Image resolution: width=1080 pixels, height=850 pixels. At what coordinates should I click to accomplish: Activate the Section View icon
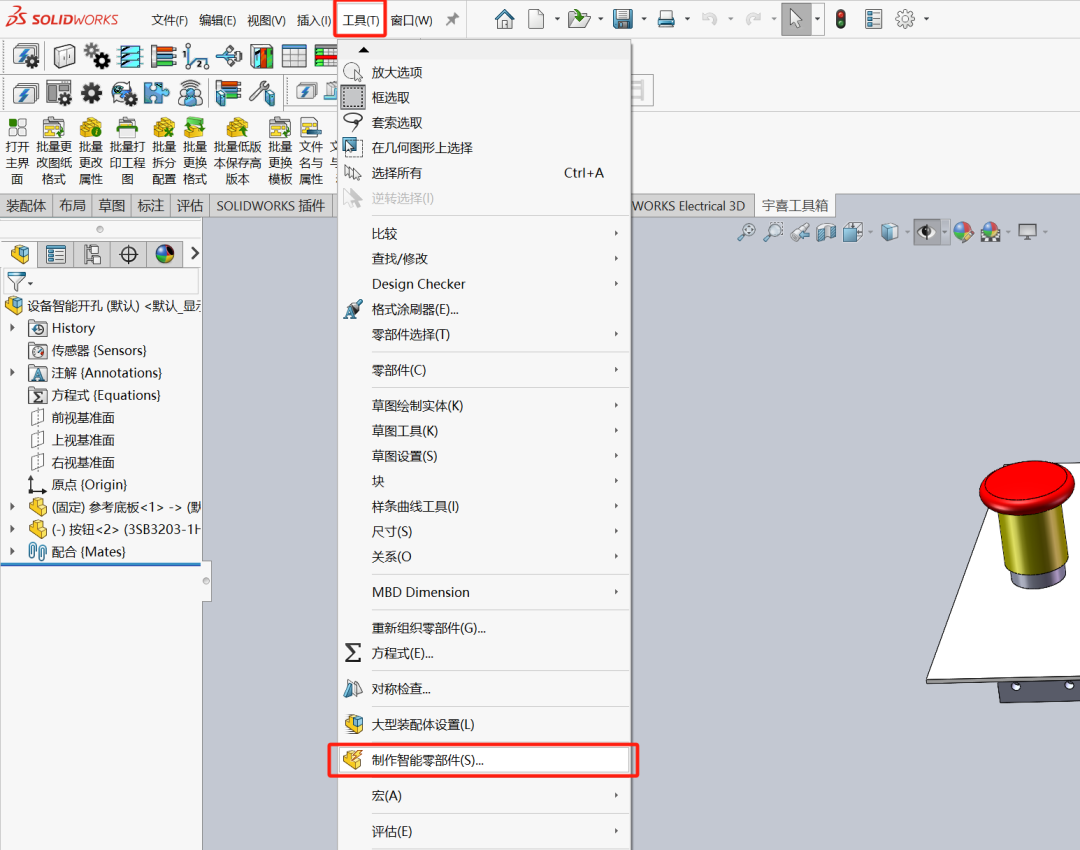pyautogui.click(x=826, y=232)
